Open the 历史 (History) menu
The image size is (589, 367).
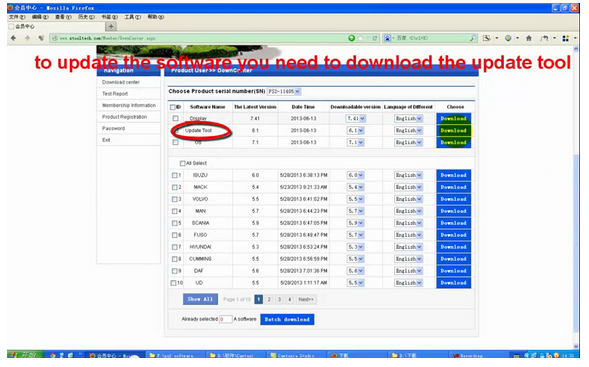[x=86, y=17]
